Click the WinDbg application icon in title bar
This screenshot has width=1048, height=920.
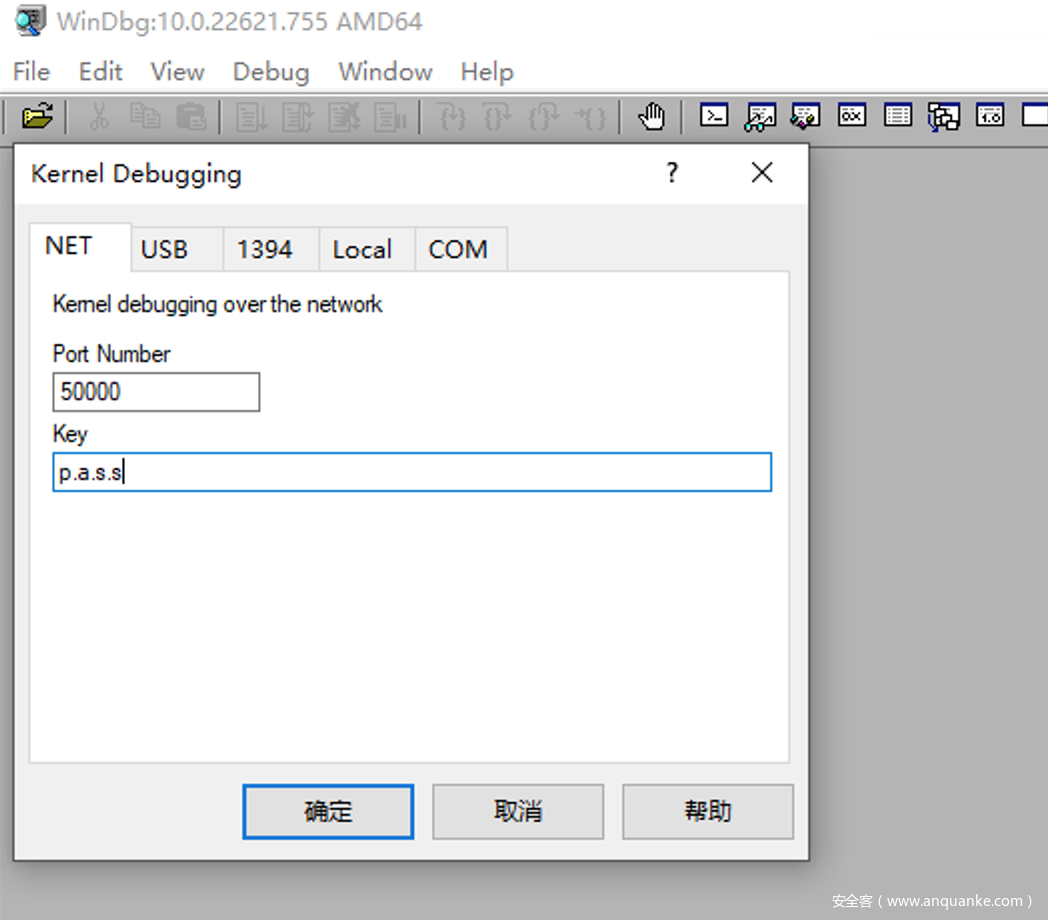(x=30, y=21)
